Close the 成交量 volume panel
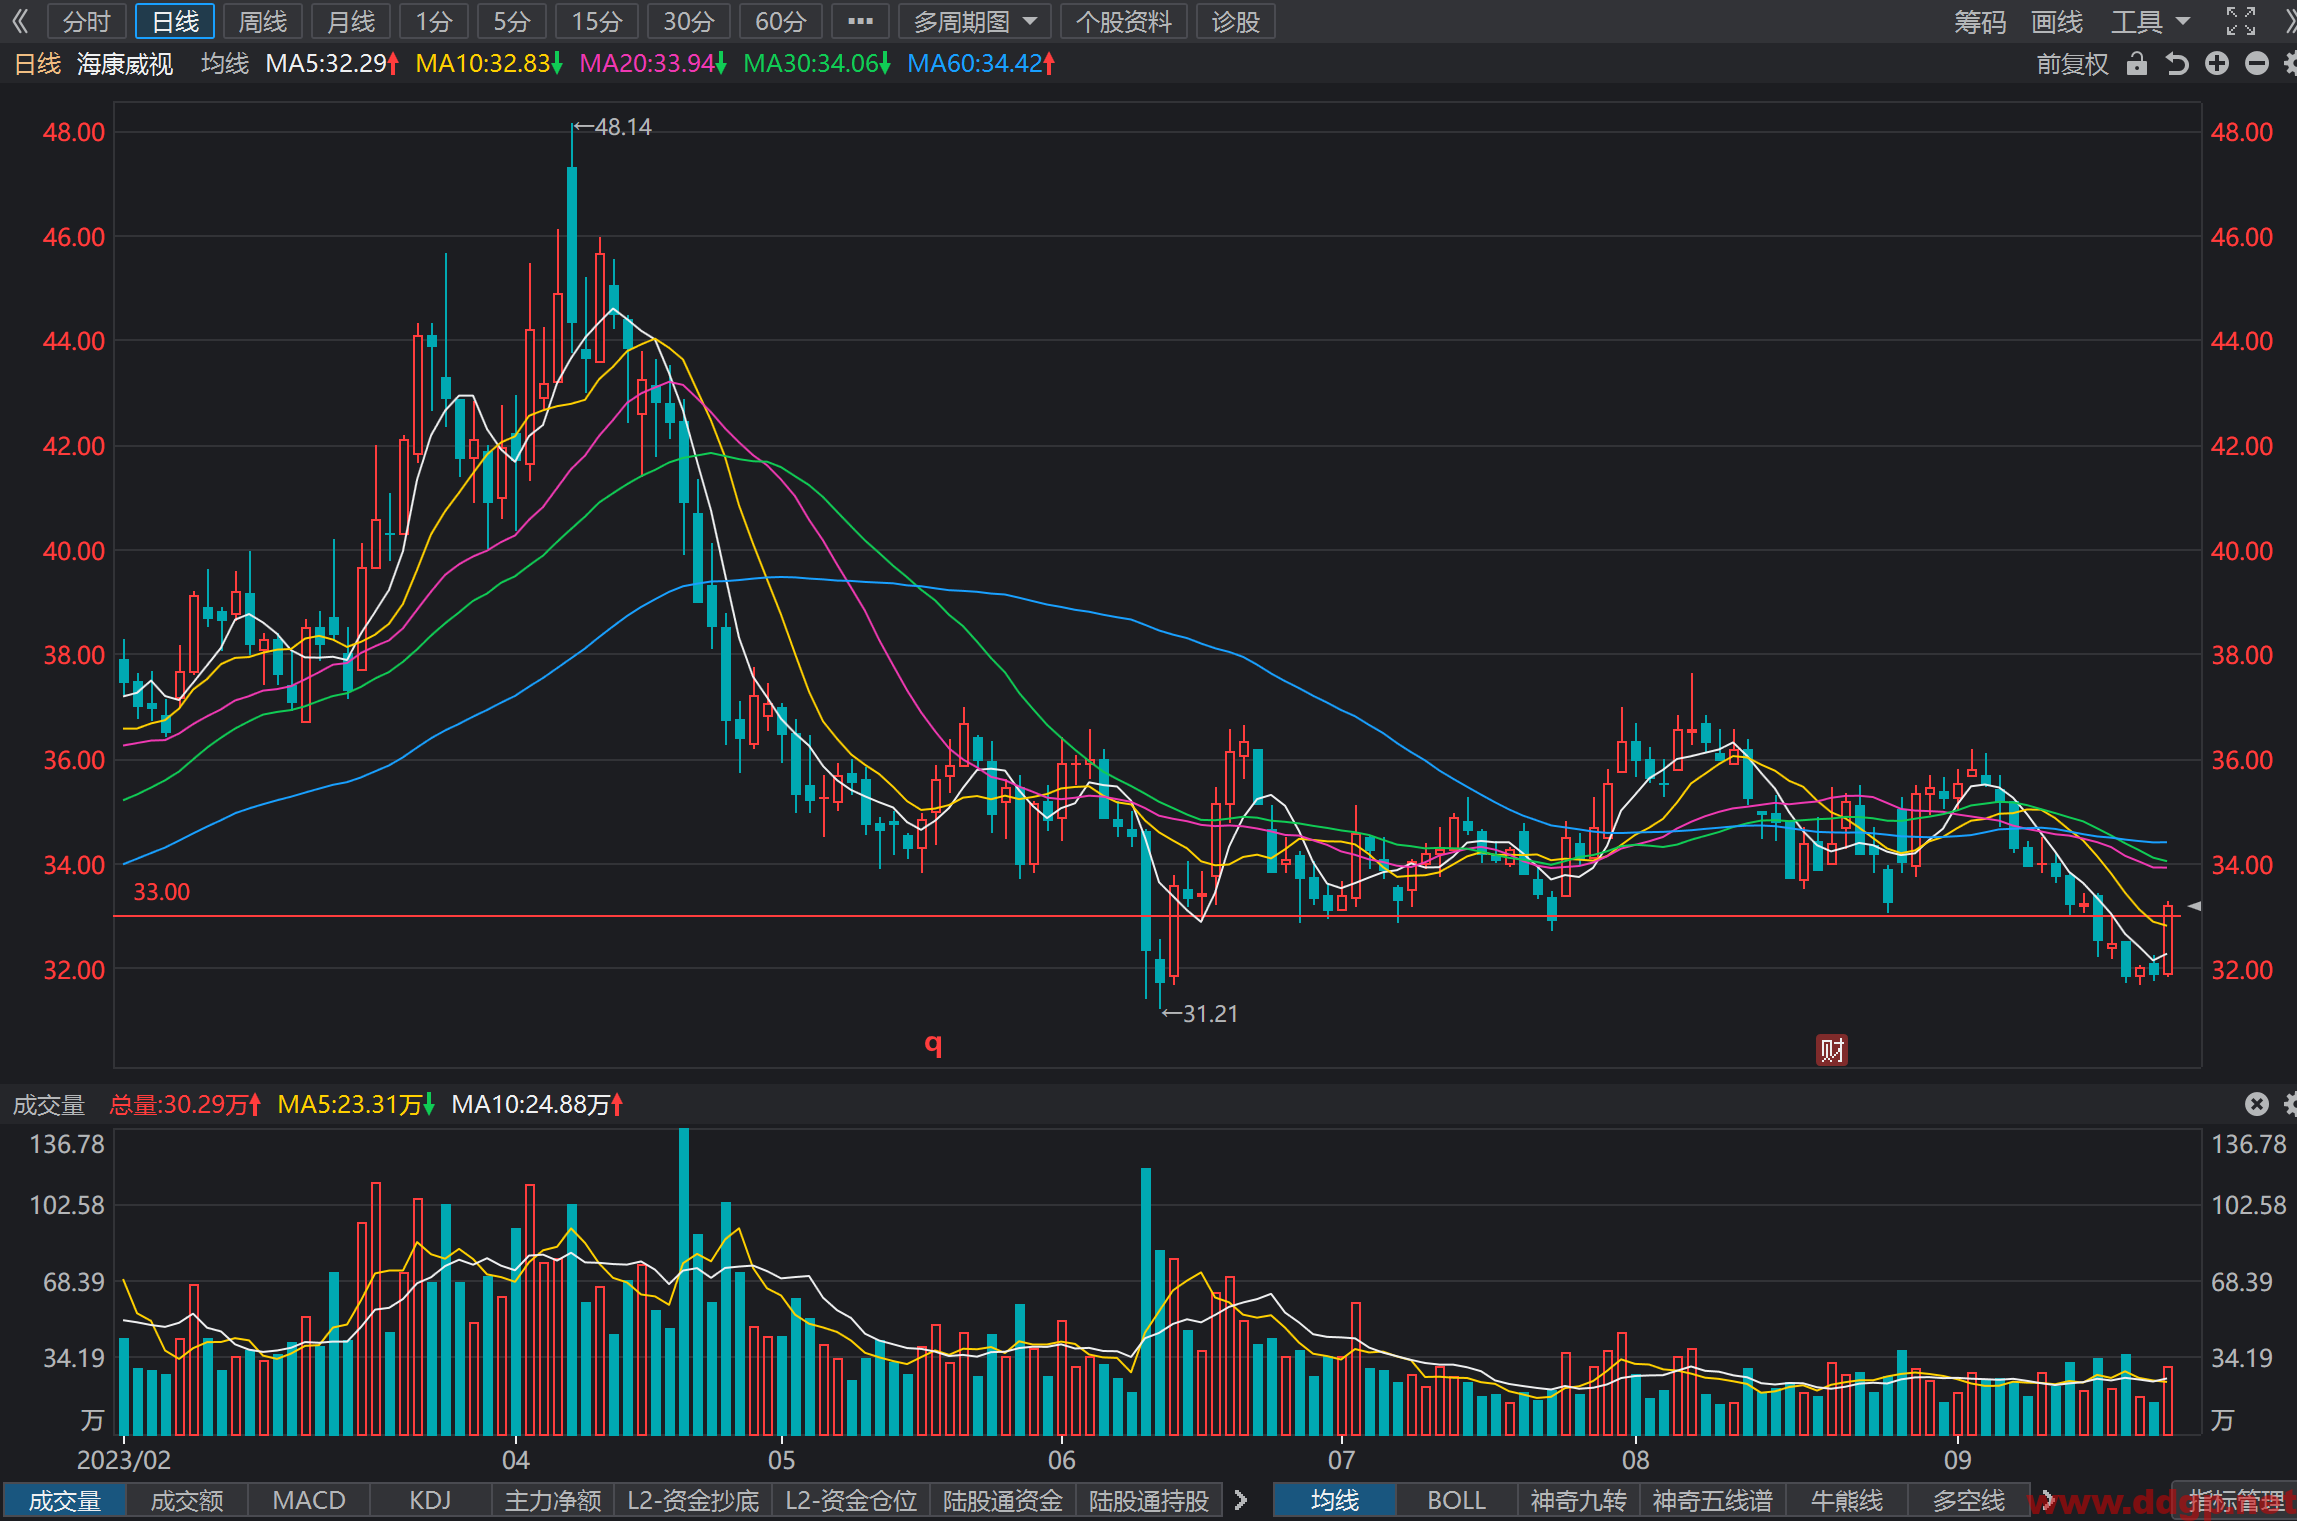The height and width of the screenshot is (1521, 2297). (2257, 1104)
